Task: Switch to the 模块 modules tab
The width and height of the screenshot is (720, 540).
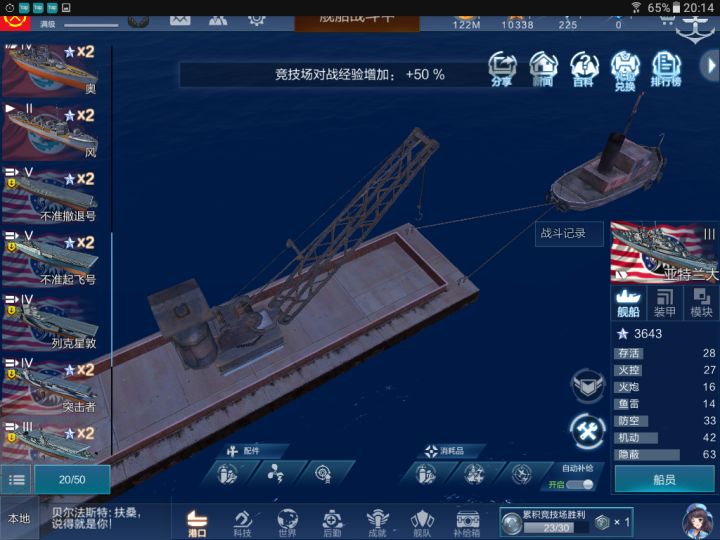Action: pyautogui.click(x=701, y=303)
